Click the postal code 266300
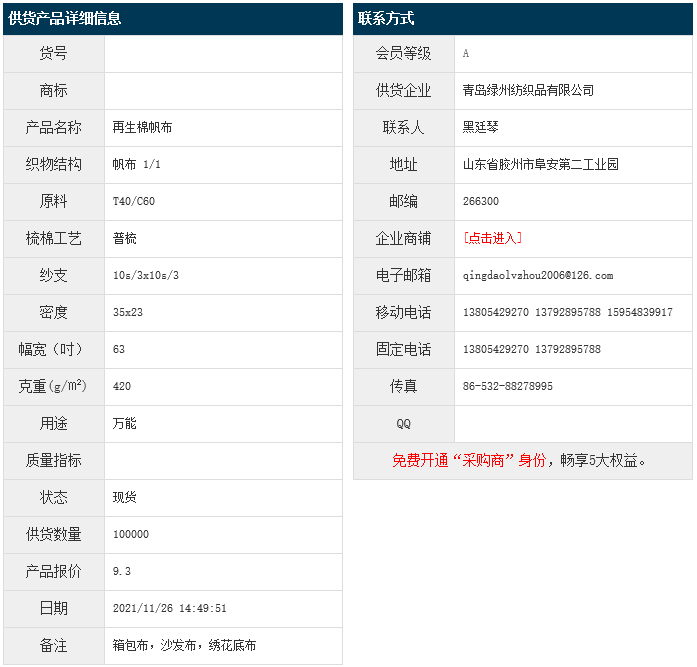Image resolution: width=697 pixels, height=667 pixels. pyautogui.click(x=481, y=201)
